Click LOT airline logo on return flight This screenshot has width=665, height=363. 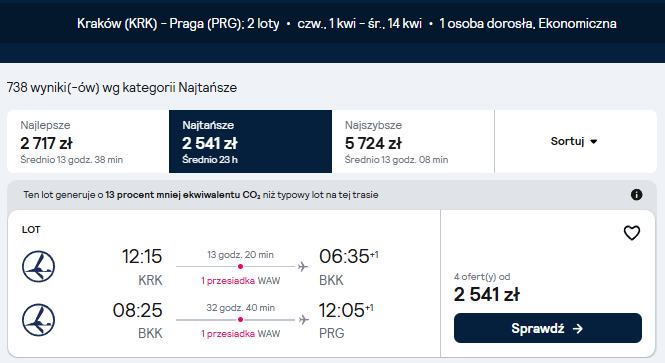38,320
